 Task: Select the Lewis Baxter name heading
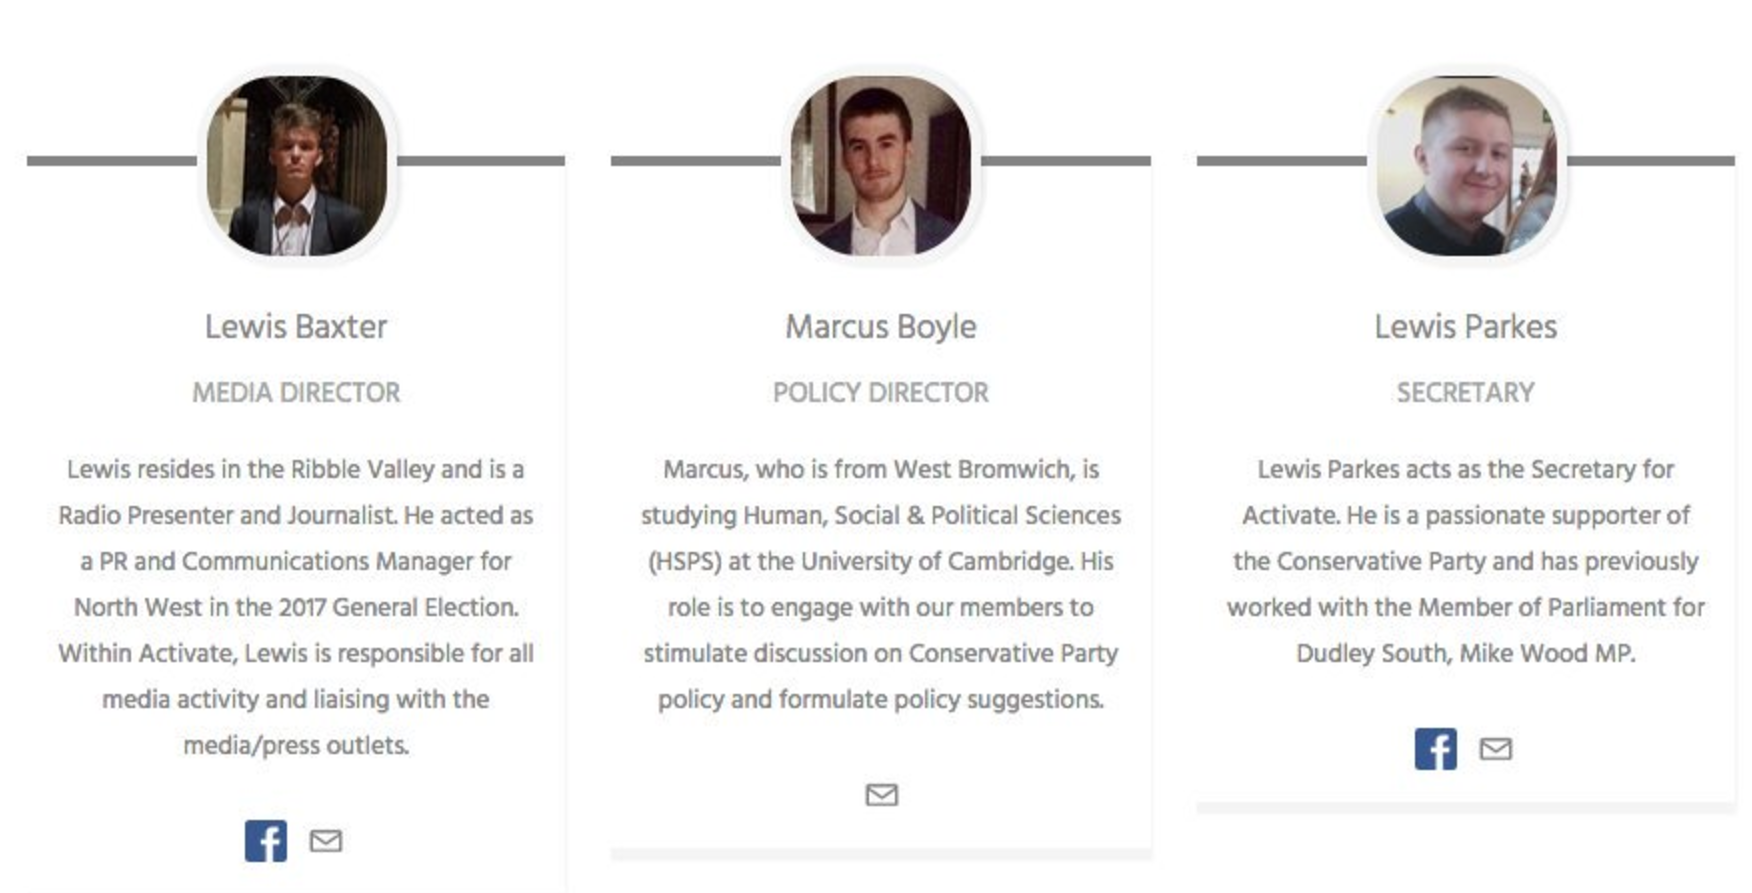tap(296, 327)
